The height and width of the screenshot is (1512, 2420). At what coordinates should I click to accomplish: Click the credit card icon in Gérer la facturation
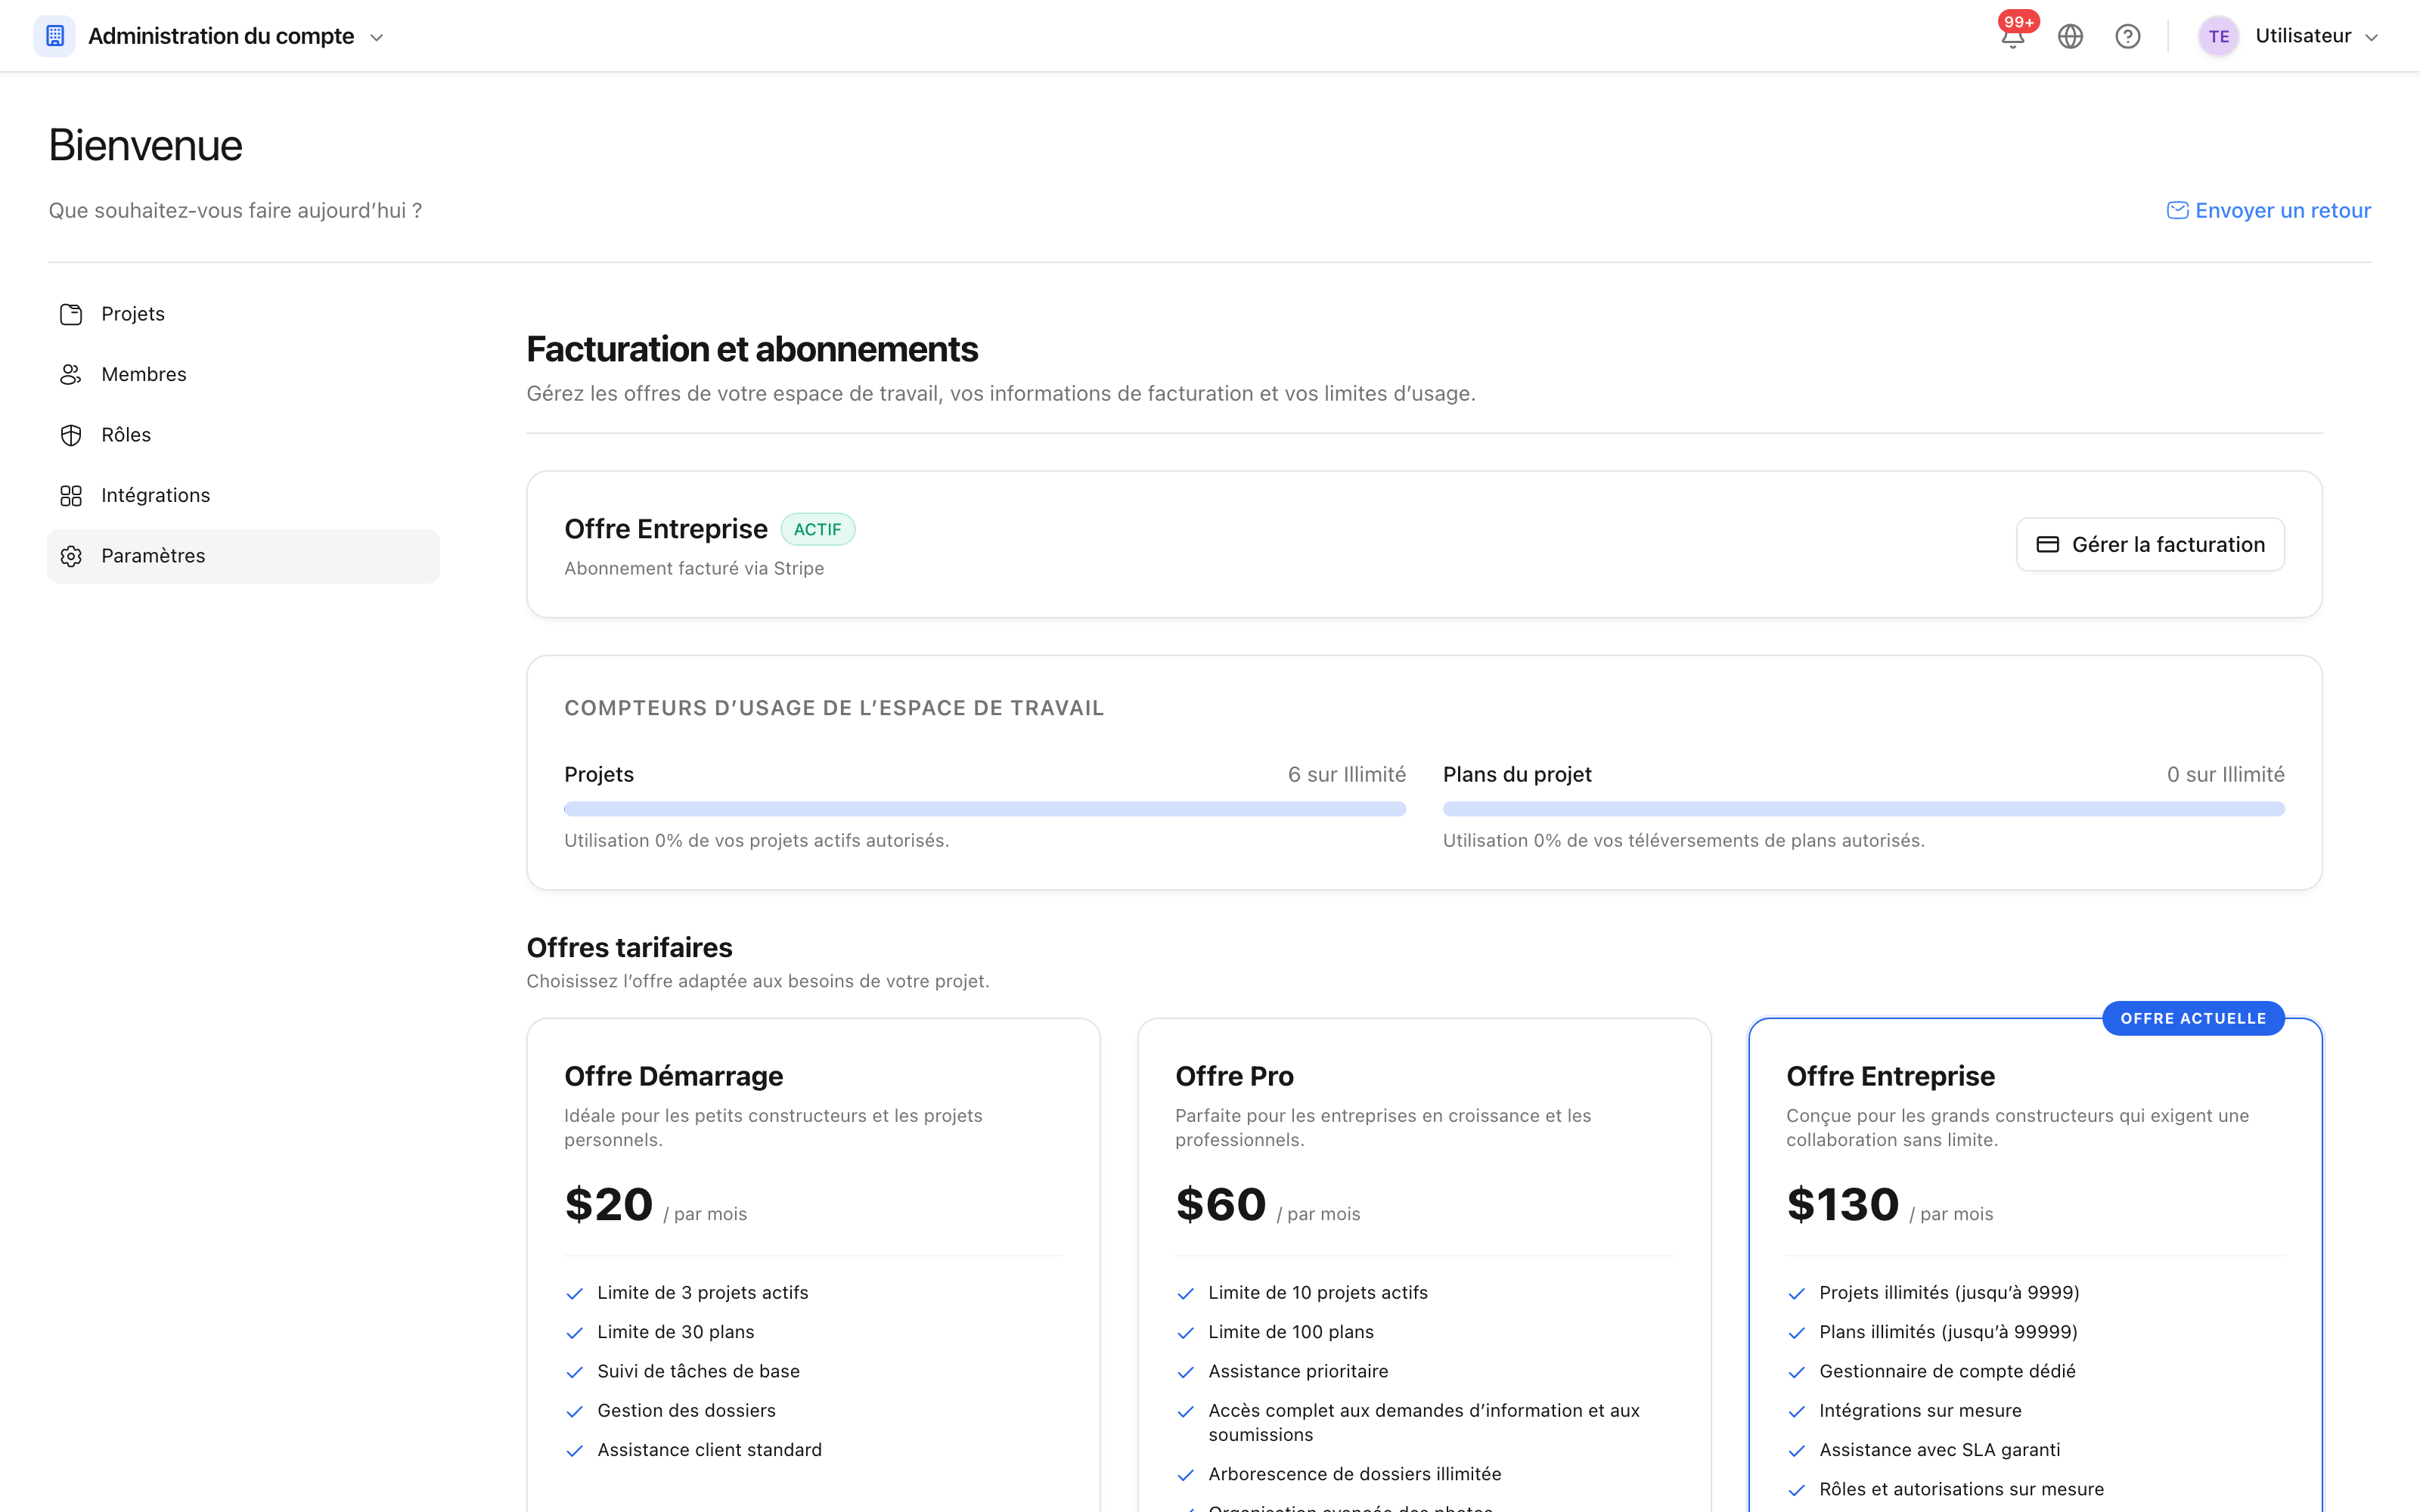2047,544
